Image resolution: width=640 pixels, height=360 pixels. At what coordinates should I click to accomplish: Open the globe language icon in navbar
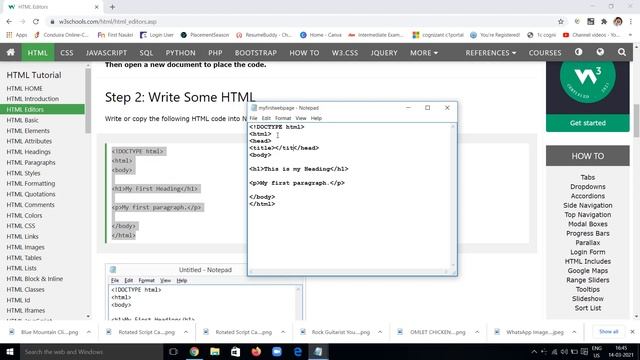click(600, 52)
